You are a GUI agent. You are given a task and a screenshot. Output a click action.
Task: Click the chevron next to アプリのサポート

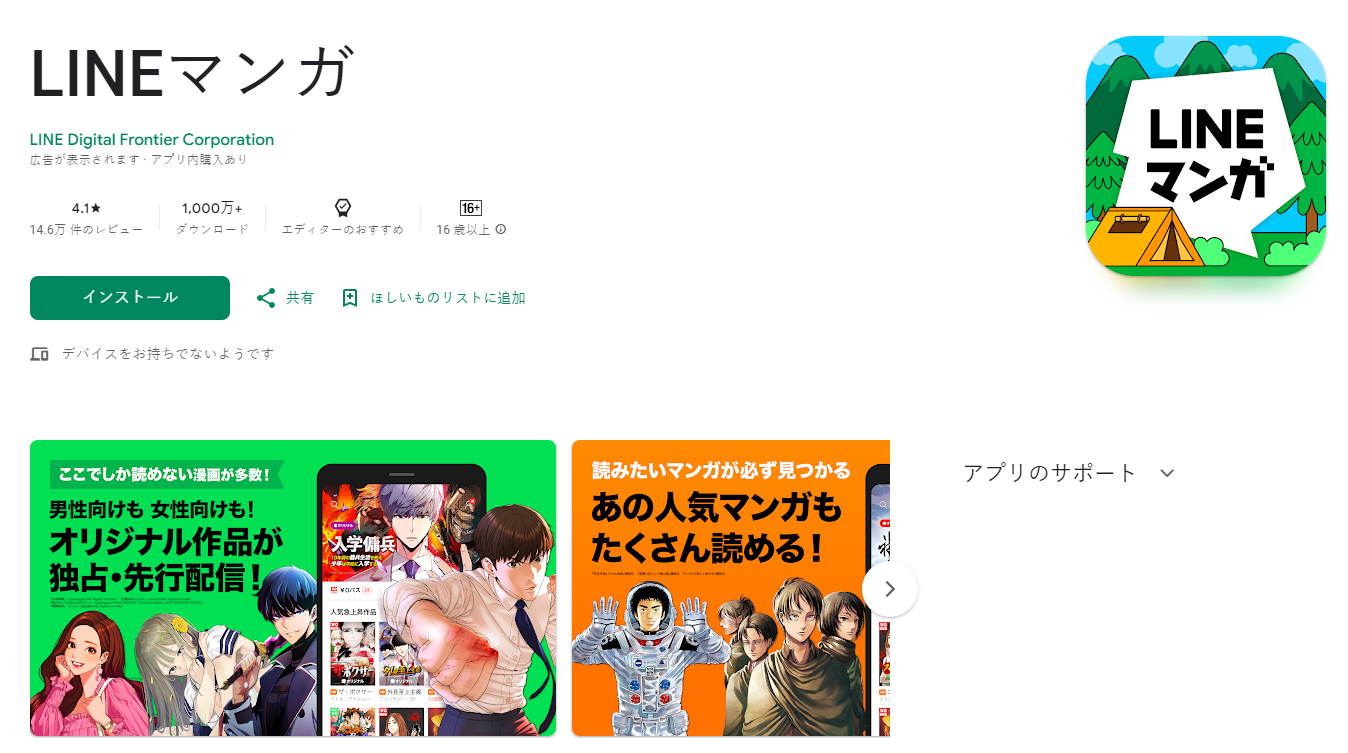point(1167,473)
